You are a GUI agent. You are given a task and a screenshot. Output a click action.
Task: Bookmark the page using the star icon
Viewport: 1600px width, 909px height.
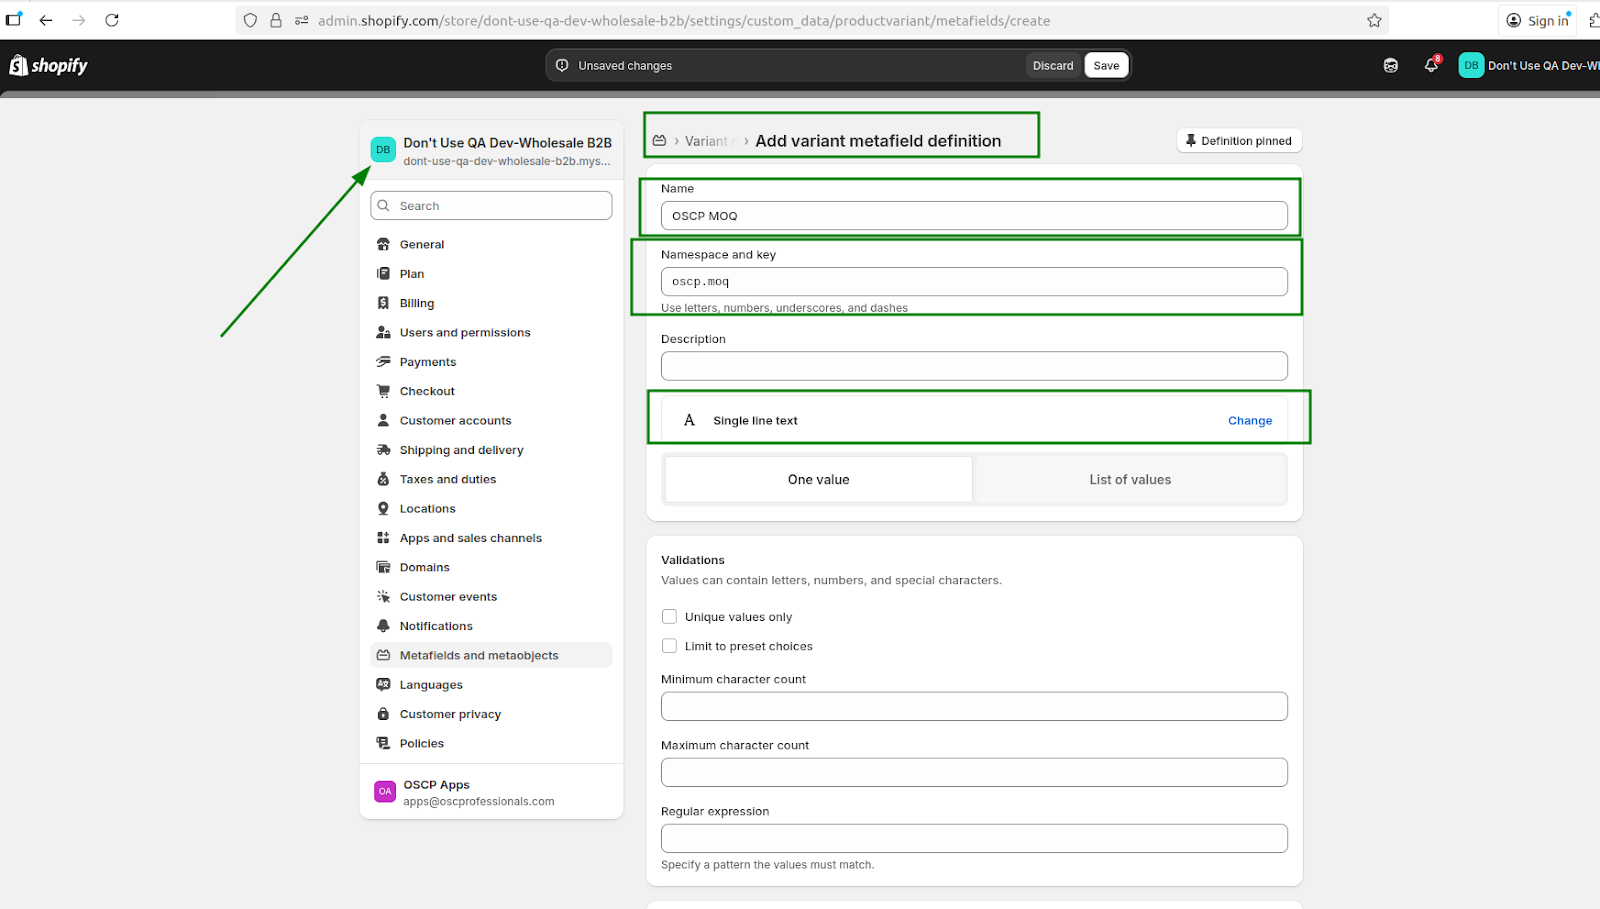tap(1374, 20)
